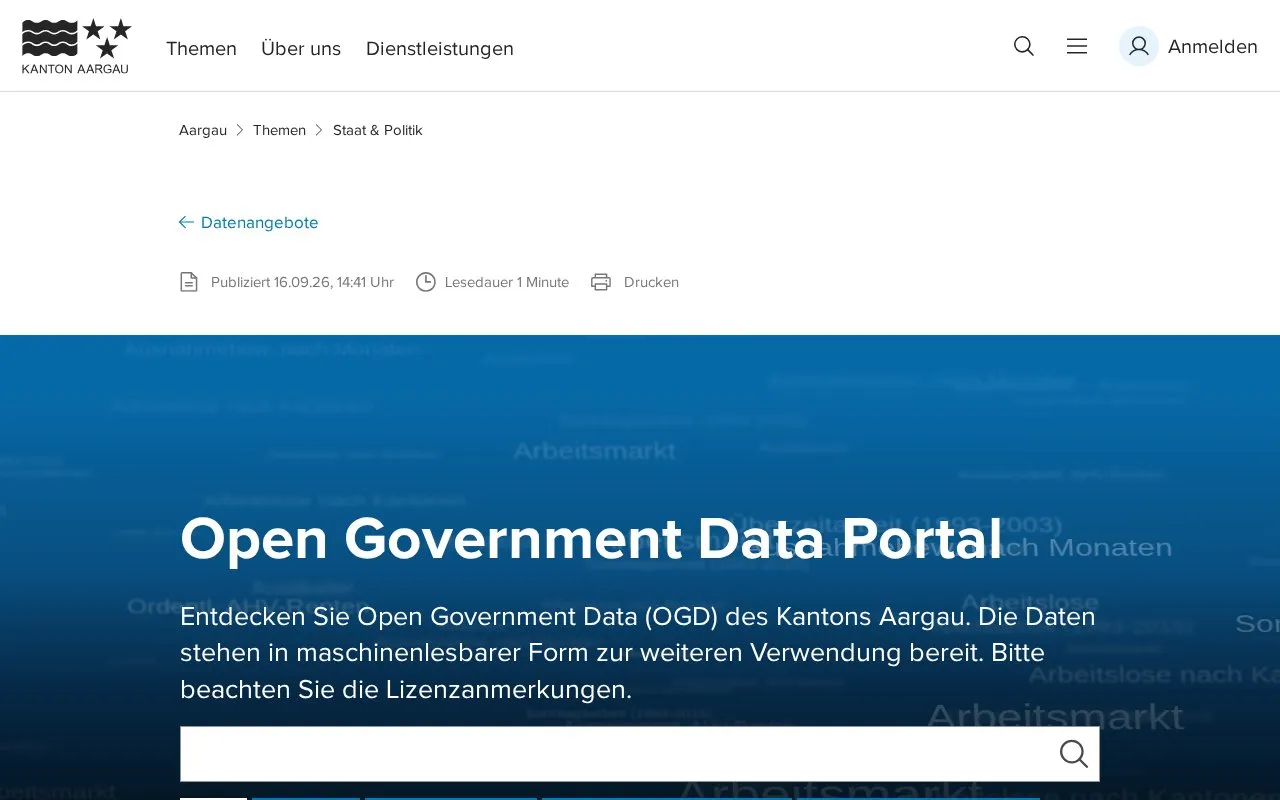1280x800 pixels.
Task: Open the Dienstleistungen menu
Action: pyautogui.click(x=440, y=48)
